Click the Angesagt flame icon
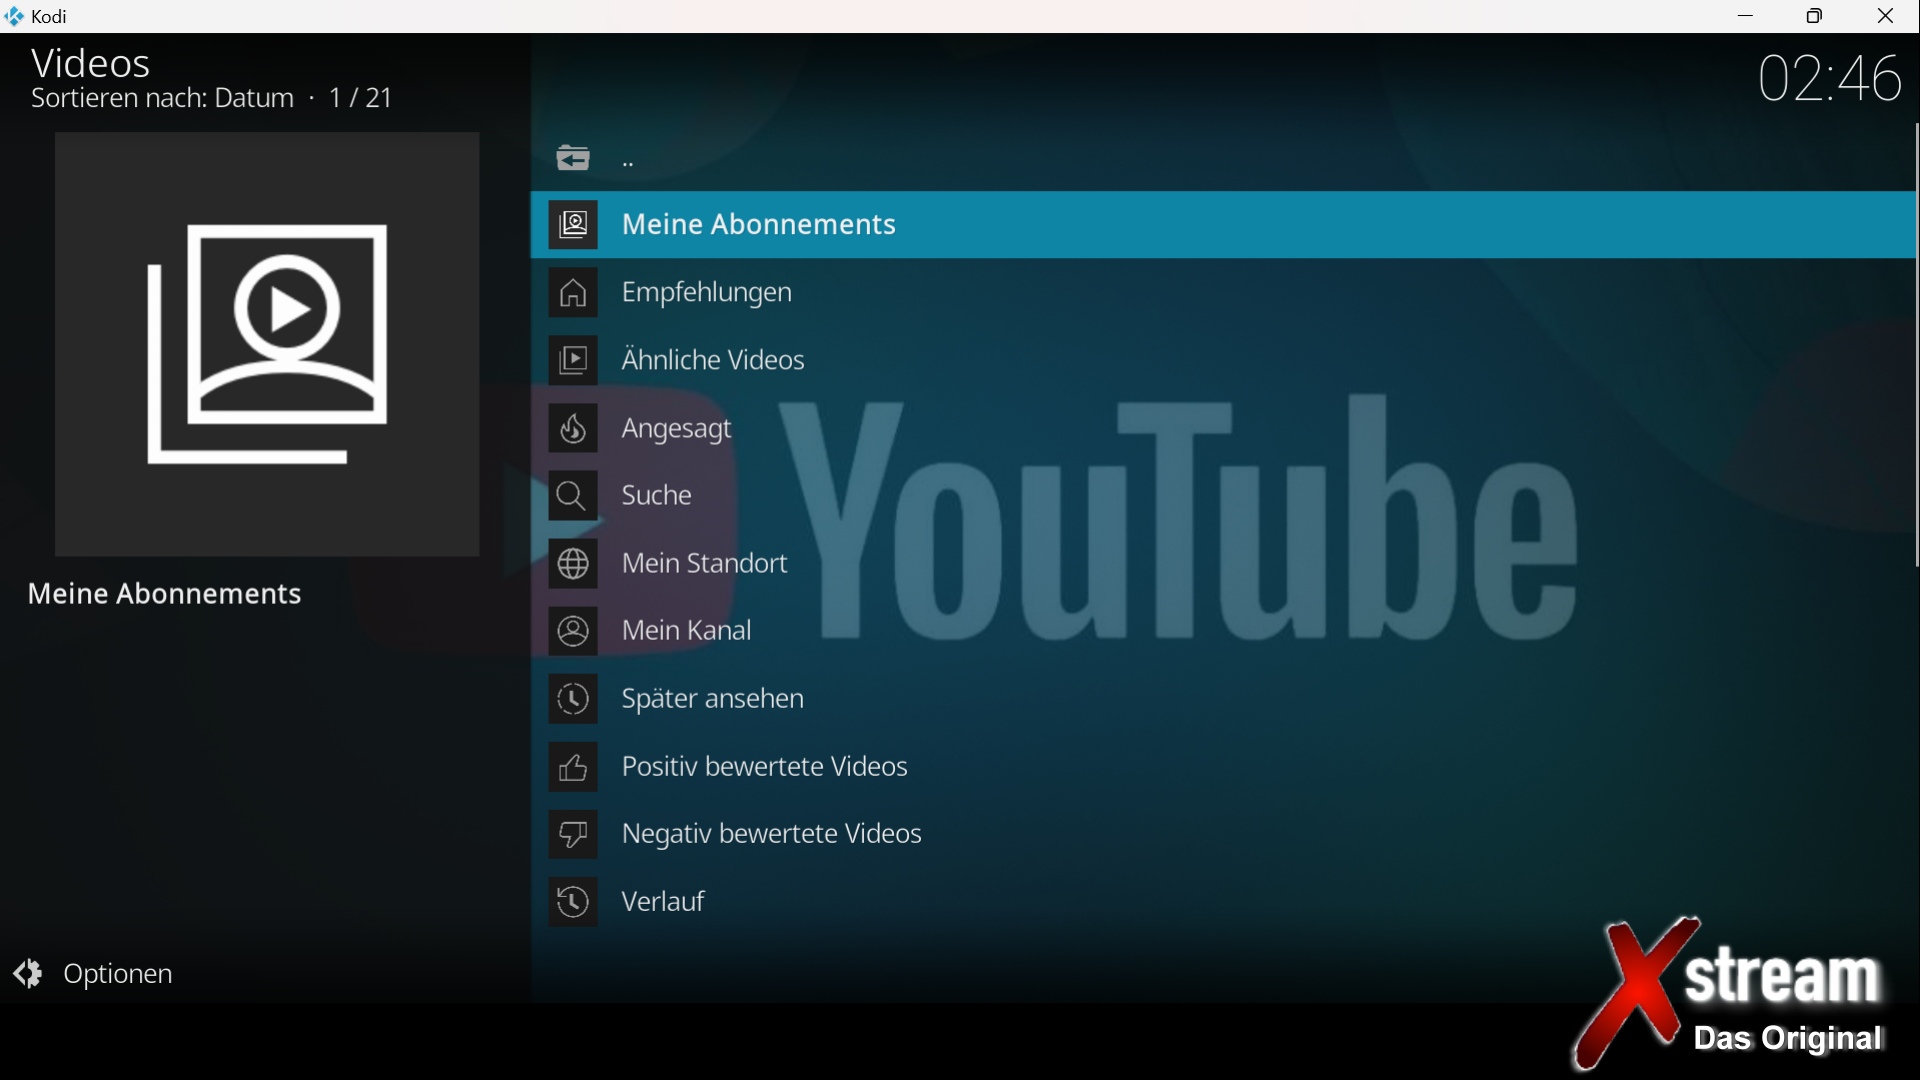This screenshot has height=1080, width=1920. coord(573,429)
